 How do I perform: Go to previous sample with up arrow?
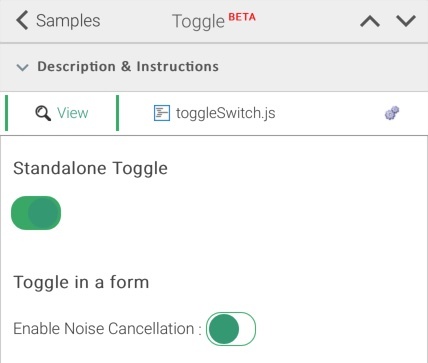370,22
